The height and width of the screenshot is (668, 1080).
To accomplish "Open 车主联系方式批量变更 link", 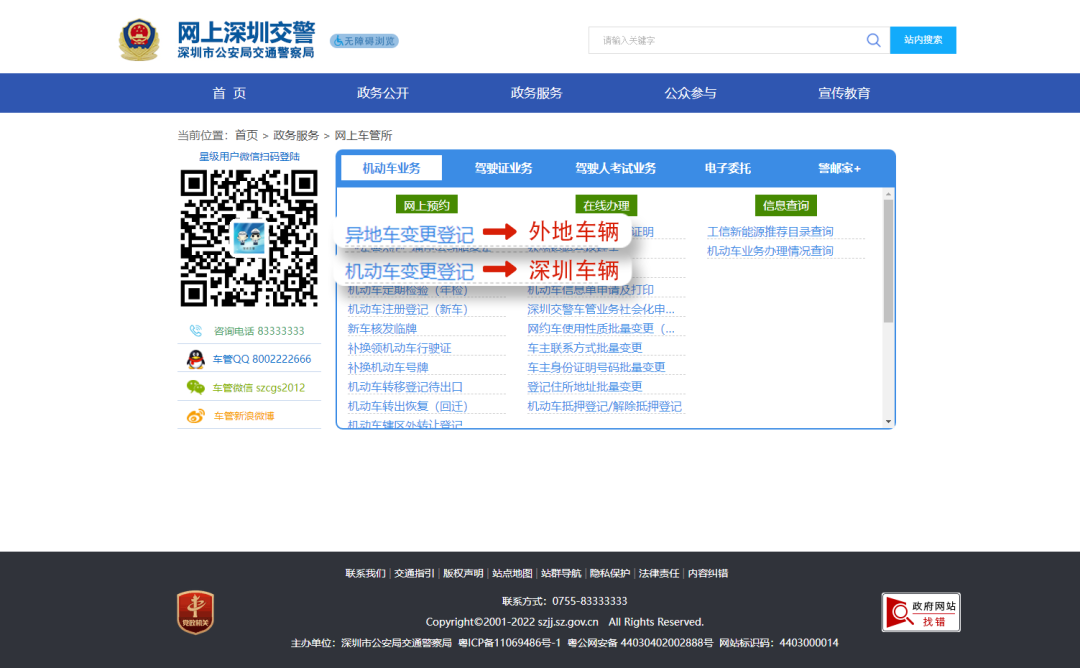I will click(585, 348).
